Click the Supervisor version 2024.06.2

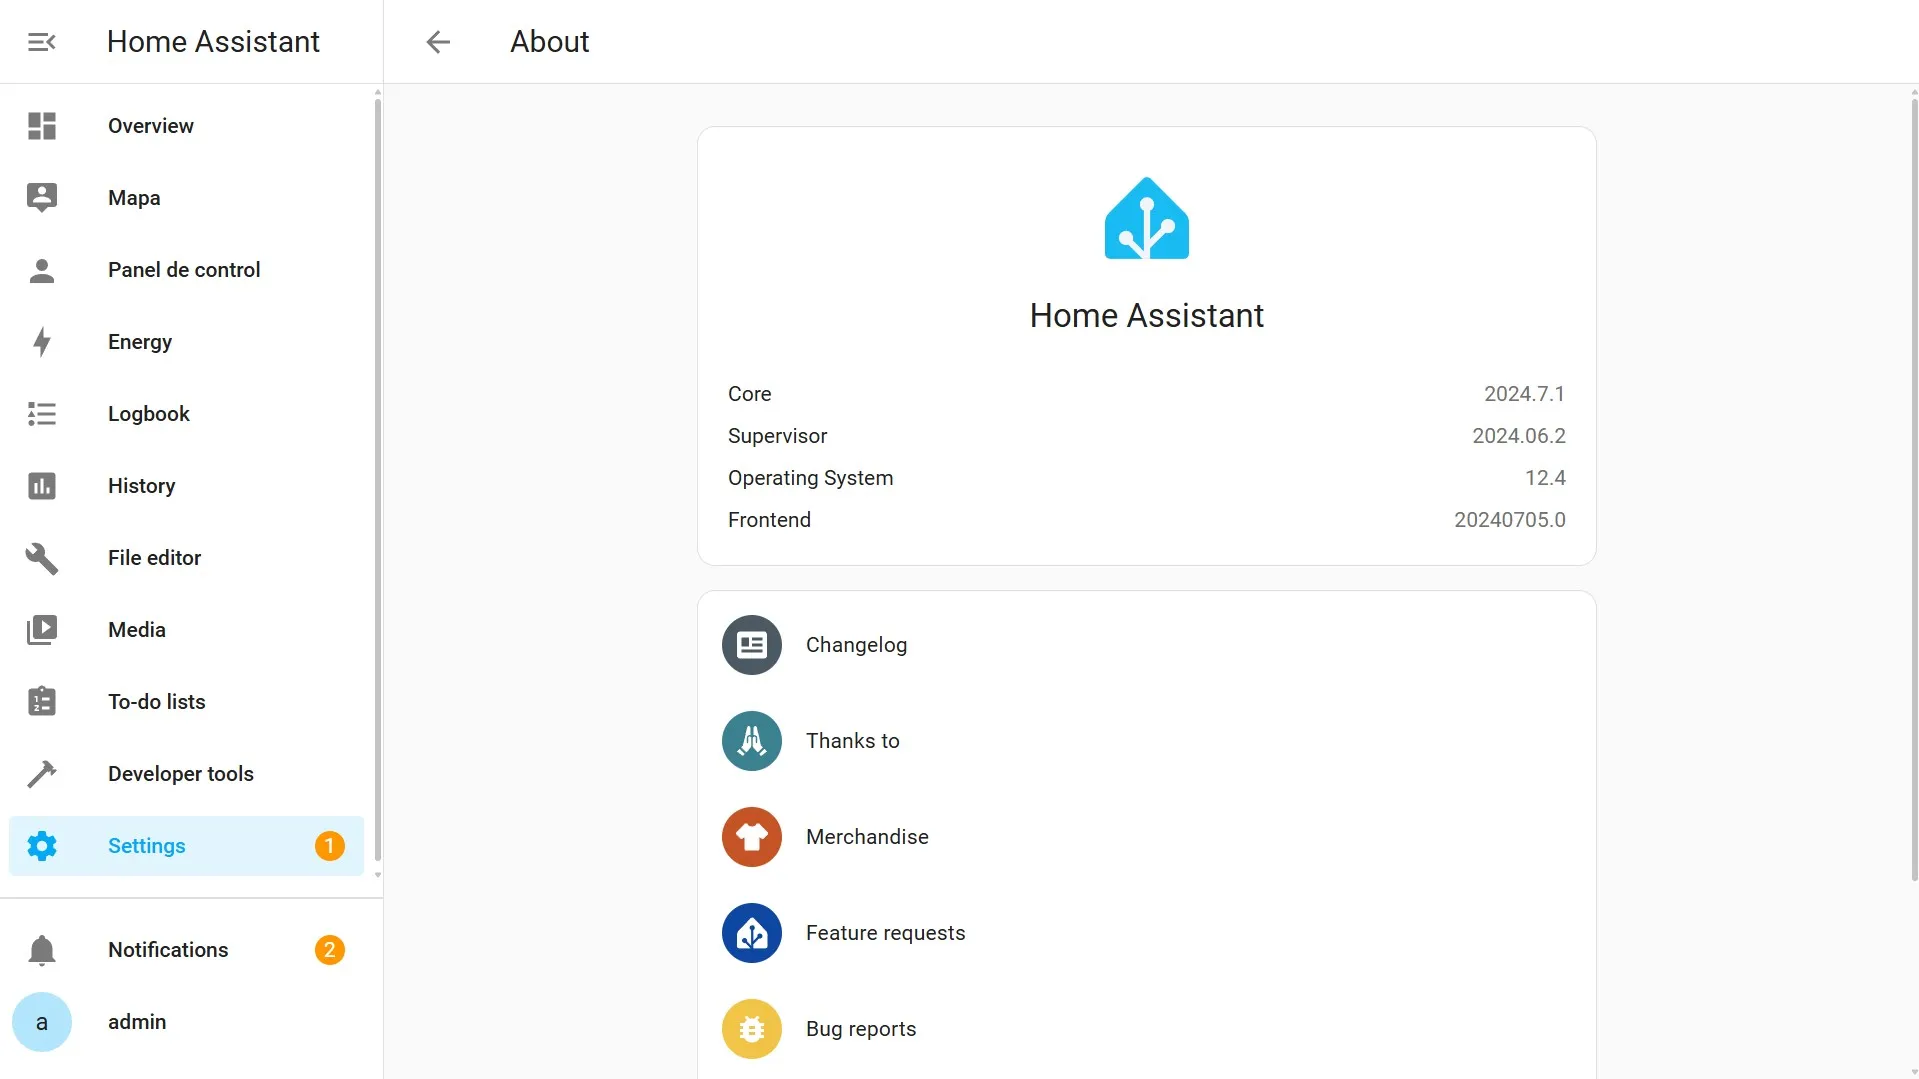point(1518,436)
